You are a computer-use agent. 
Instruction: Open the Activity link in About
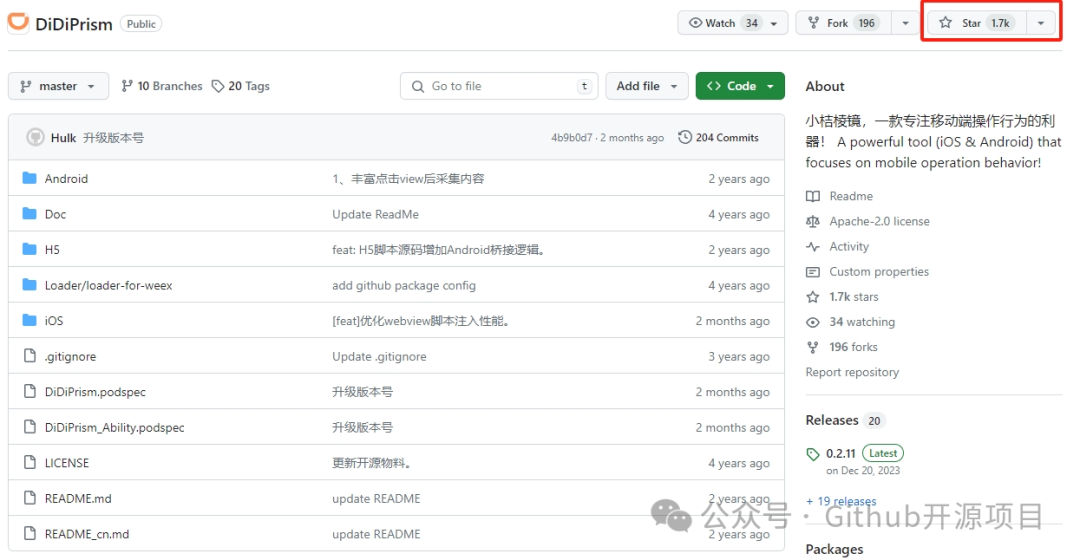(849, 247)
